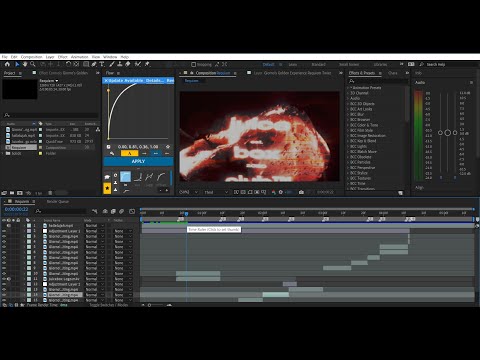Viewport: 480px width, 360px height.
Task: Select the Puppet Pin tool
Action: [147, 64]
